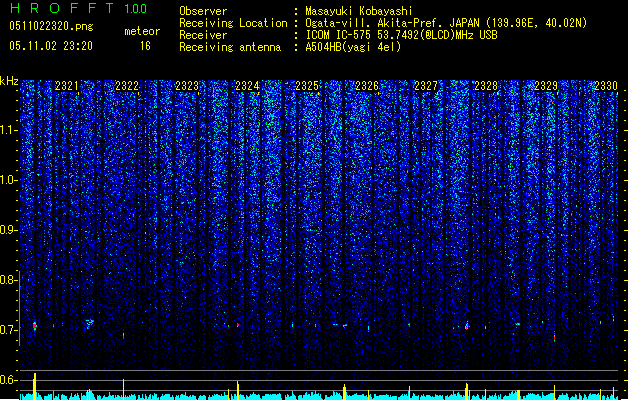Screen dimensions: 629x400
Task: Click the 2321 time marker
Action: (x=67, y=86)
